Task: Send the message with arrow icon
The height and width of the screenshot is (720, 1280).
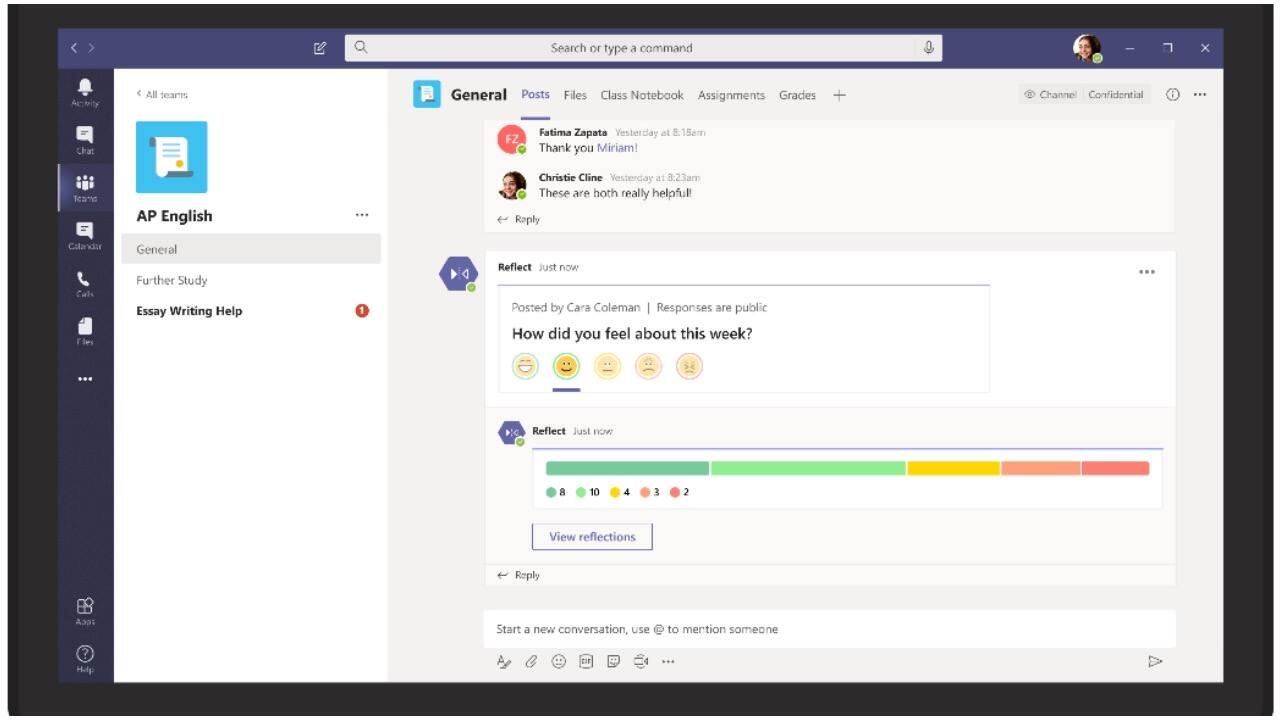Action: (x=1155, y=661)
